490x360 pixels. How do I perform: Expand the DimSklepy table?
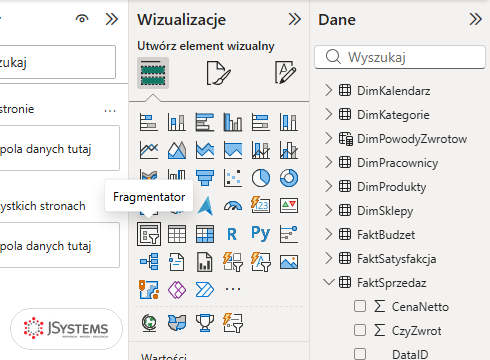click(329, 210)
